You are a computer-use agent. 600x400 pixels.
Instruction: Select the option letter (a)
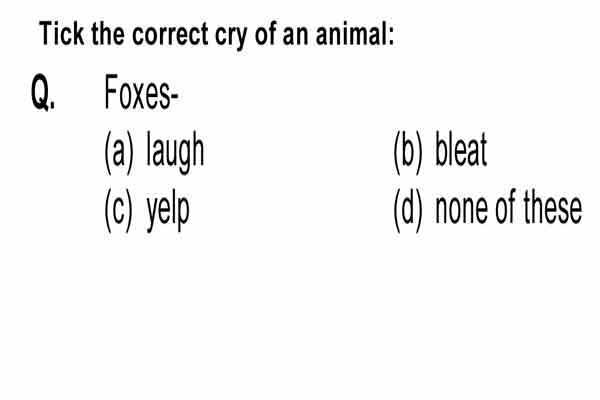point(119,152)
